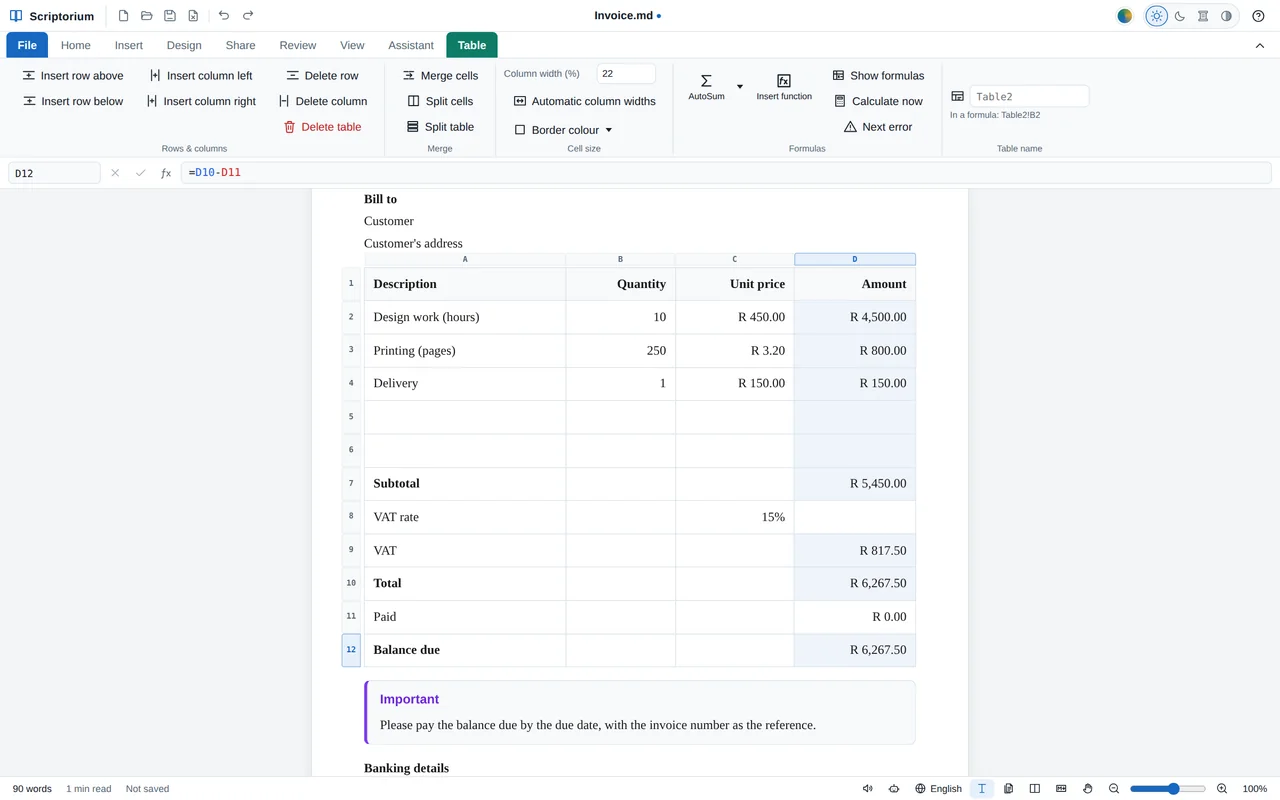The width and height of the screenshot is (1280, 800).
Task: Switch to the Insert tab
Action: 129,45
